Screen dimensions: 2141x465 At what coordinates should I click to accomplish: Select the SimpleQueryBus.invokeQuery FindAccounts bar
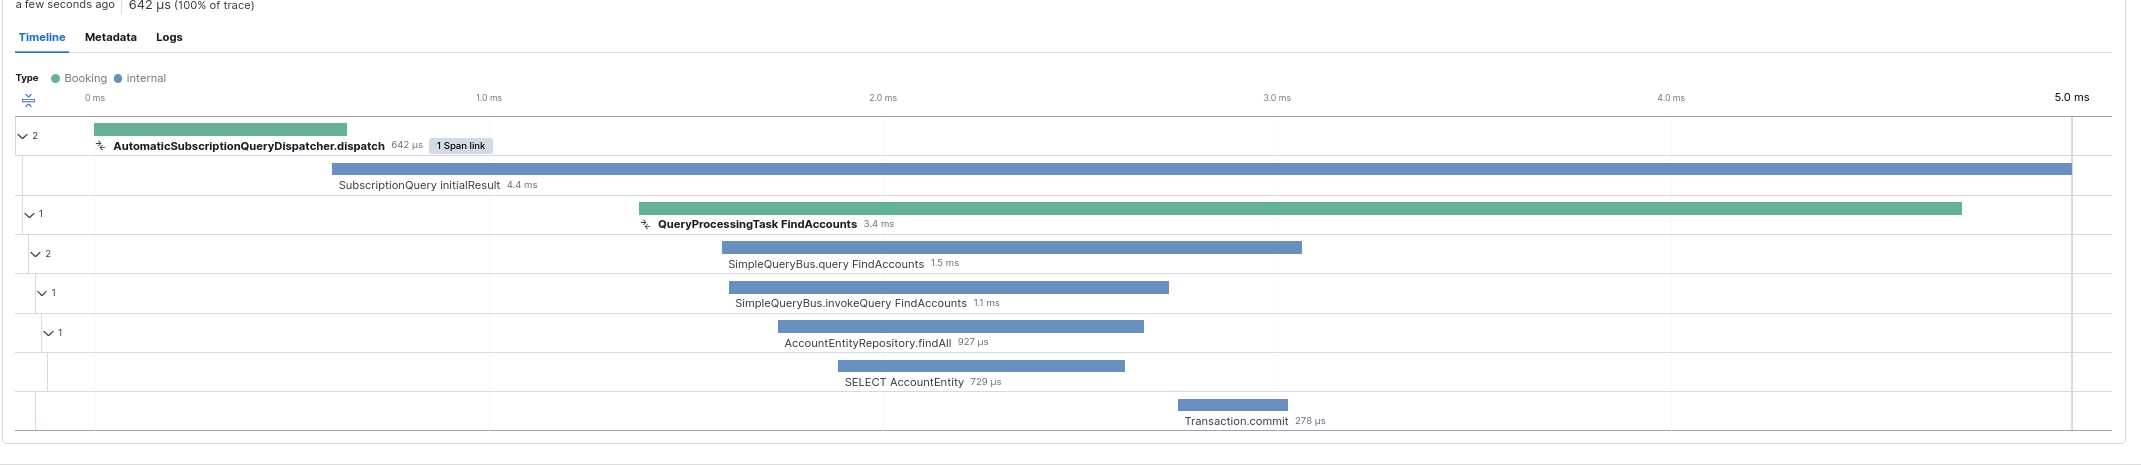(x=949, y=287)
